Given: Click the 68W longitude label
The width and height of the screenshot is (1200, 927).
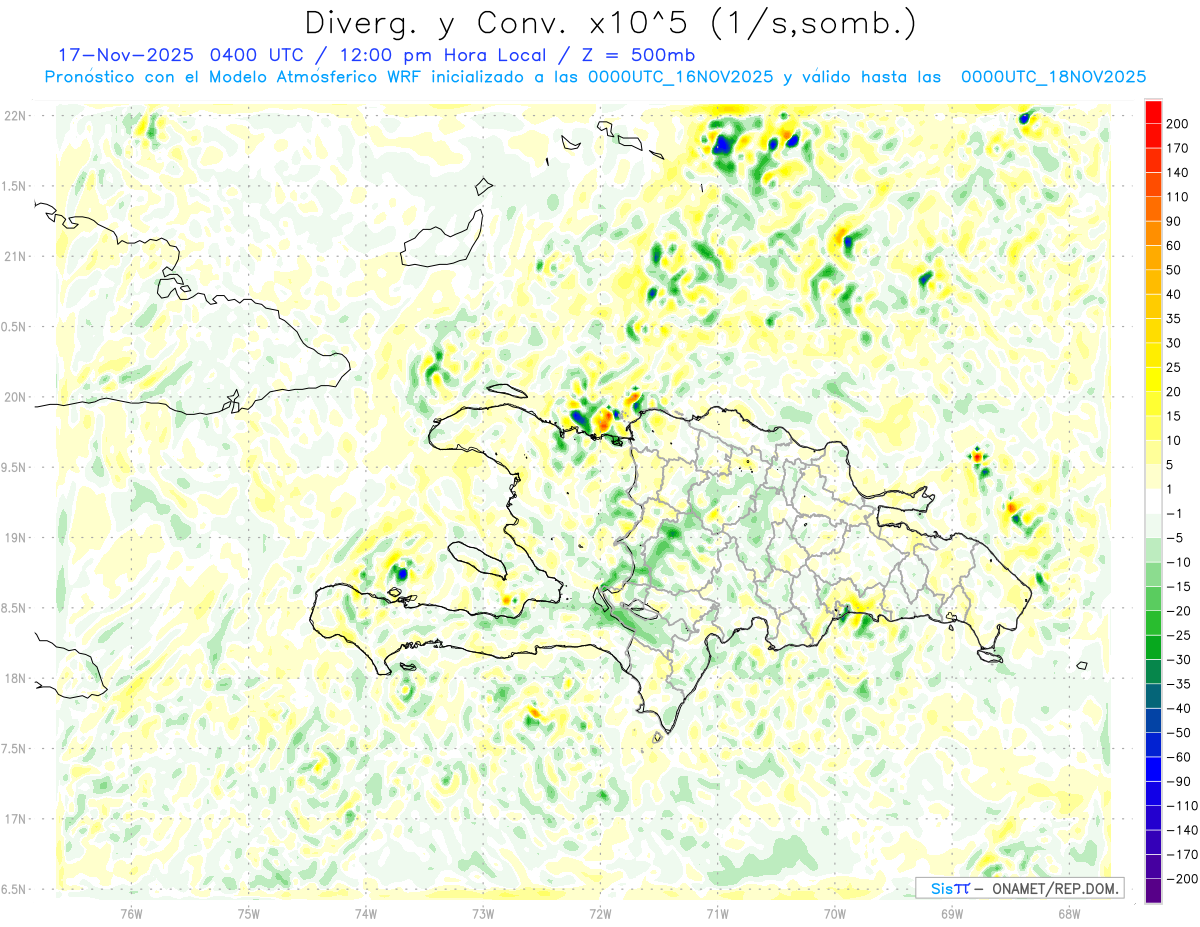Looking at the screenshot, I should [1068, 913].
